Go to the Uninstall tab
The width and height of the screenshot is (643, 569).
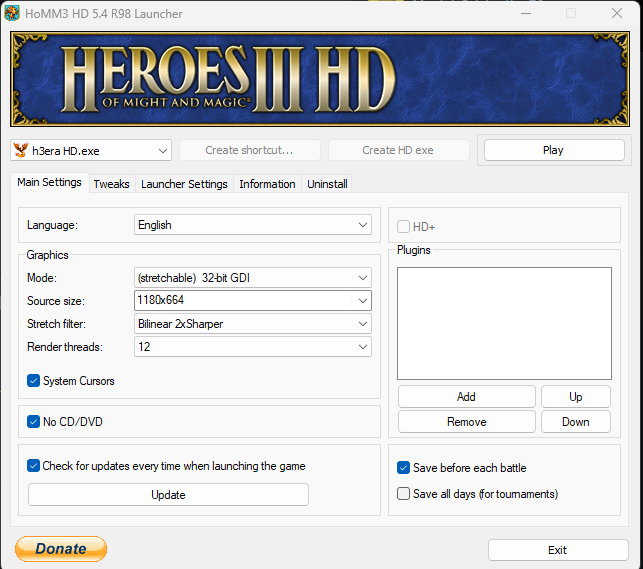coord(327,184)
